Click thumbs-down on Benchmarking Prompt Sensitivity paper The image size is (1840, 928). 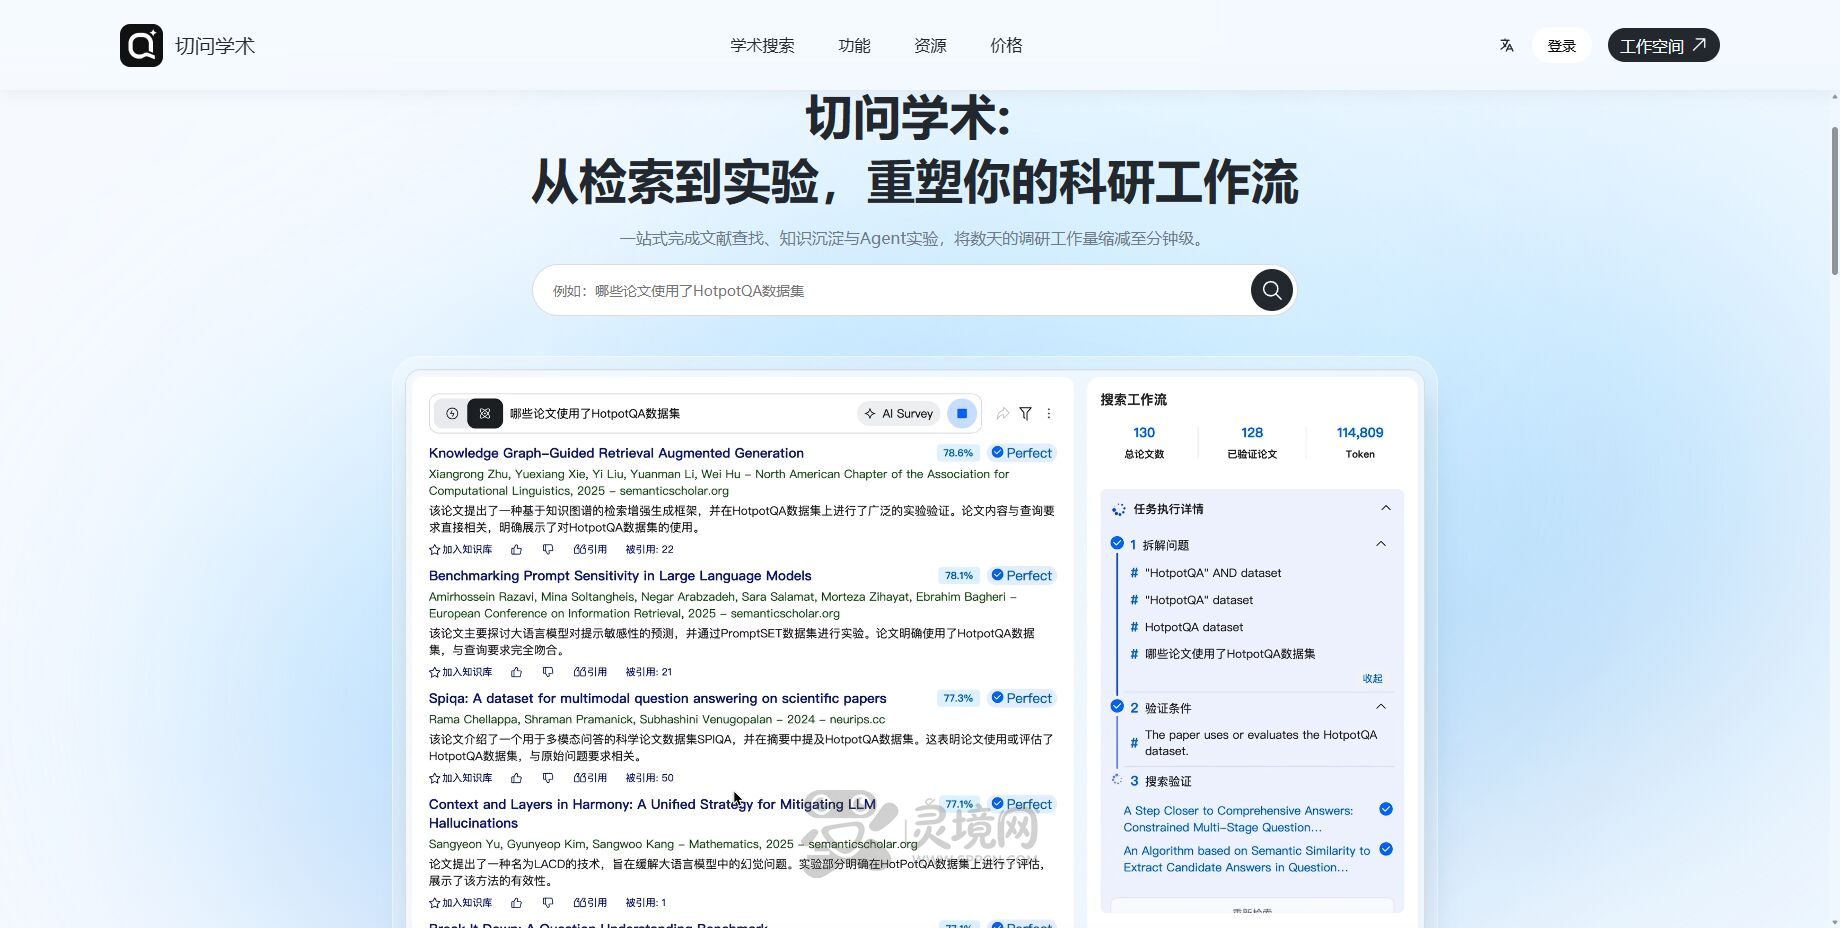click(x=547, y=672)
